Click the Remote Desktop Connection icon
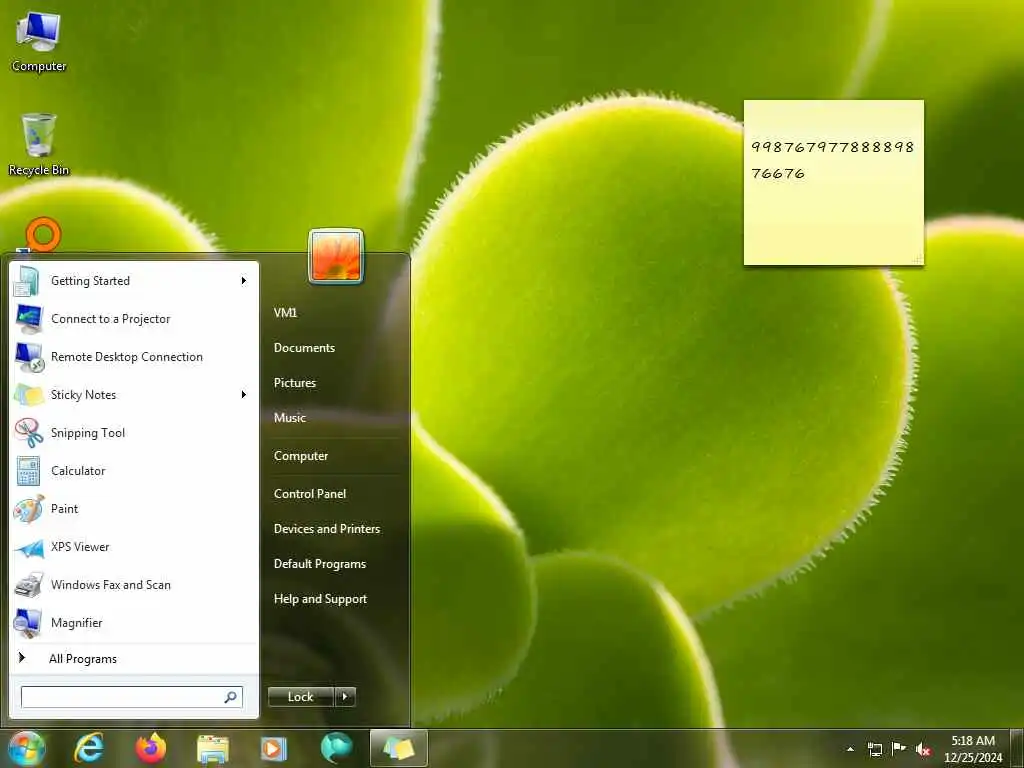1024x768 pixels. [x=29, y=357]
